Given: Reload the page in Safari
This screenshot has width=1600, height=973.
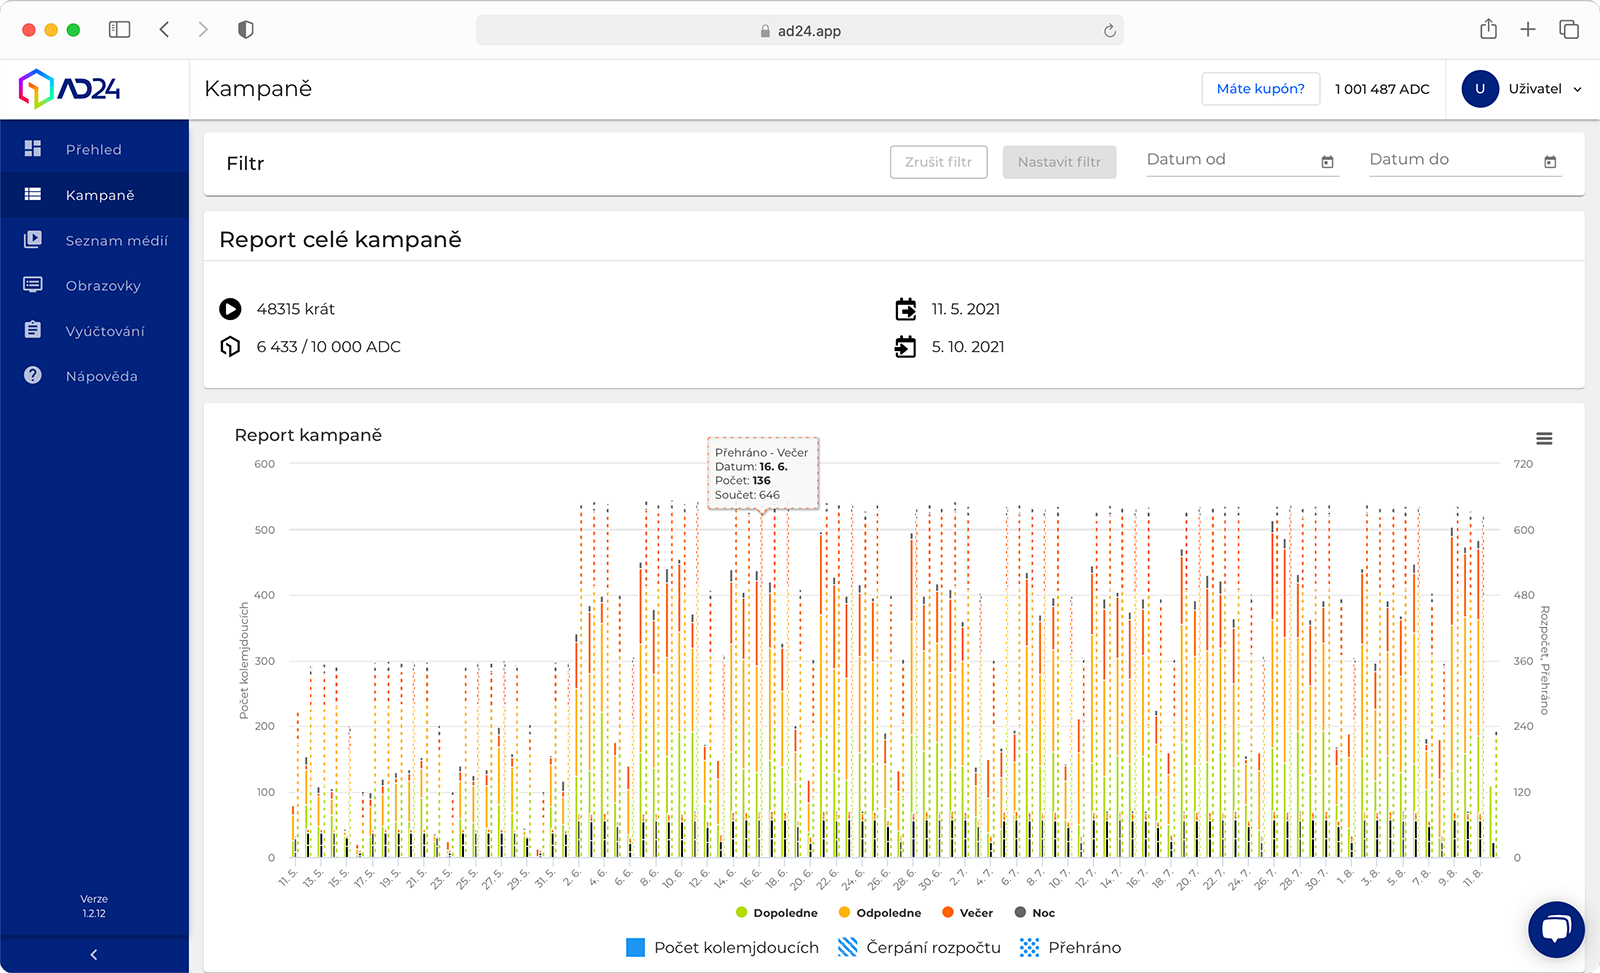Looking at the screenshot, I should click(x=1109, y=31).
